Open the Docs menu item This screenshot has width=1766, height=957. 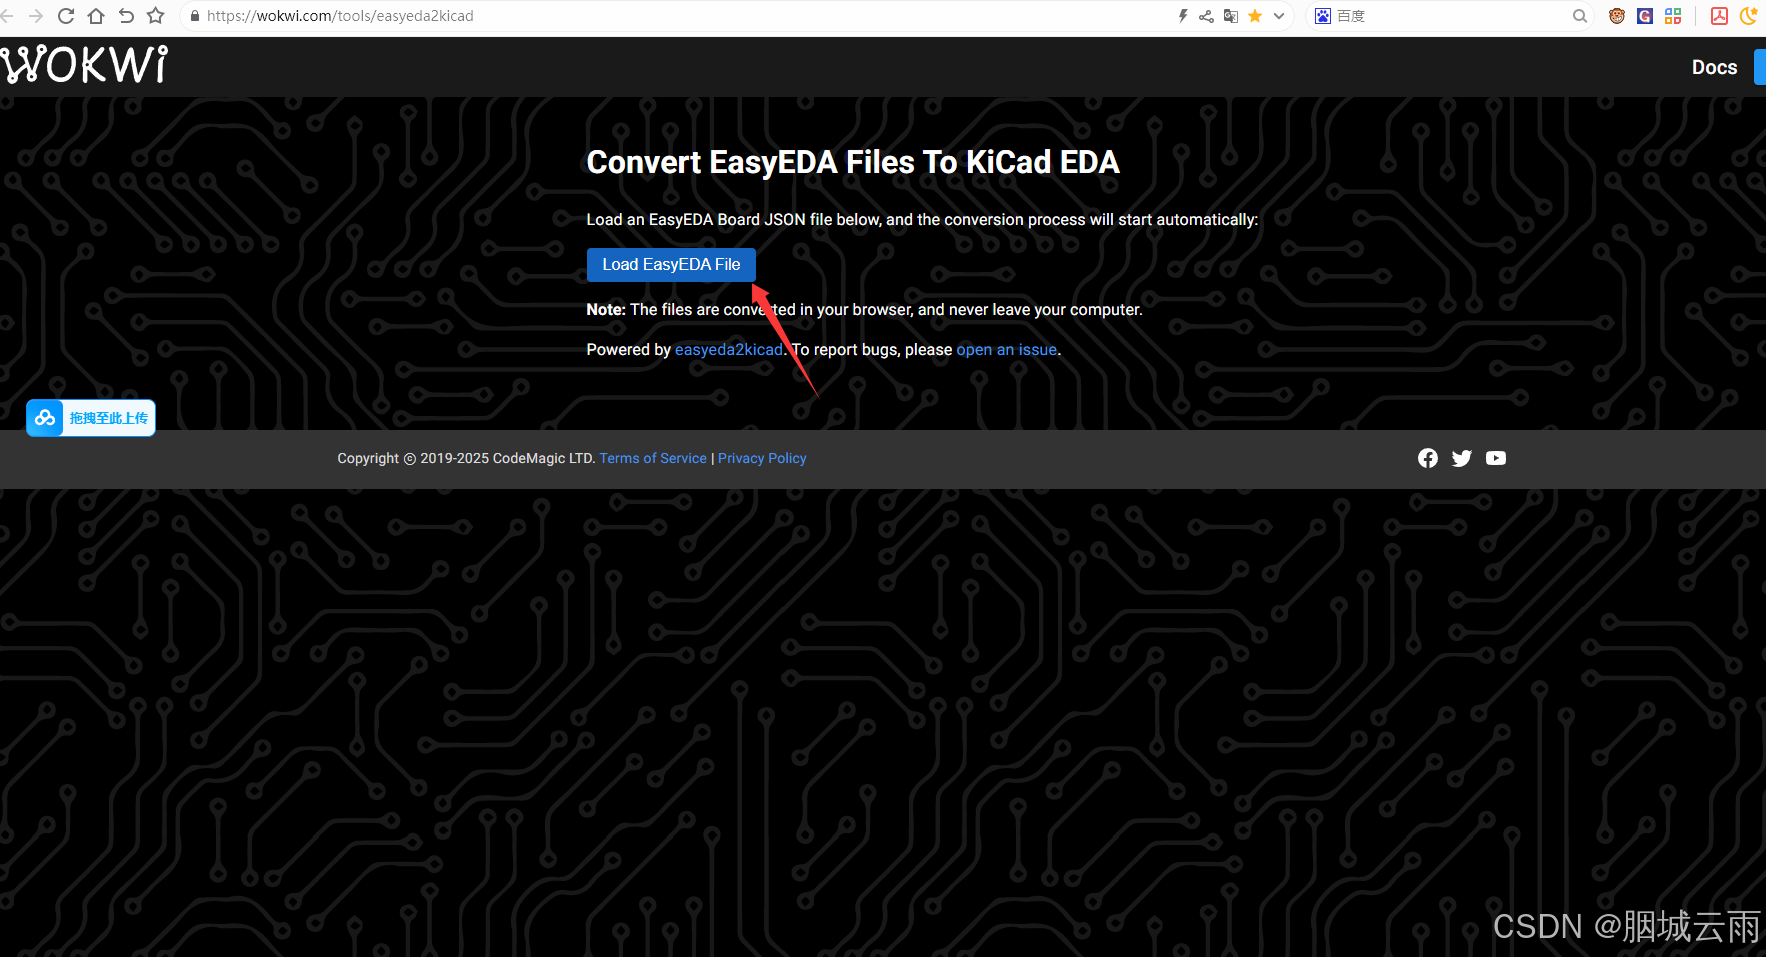1714,67
